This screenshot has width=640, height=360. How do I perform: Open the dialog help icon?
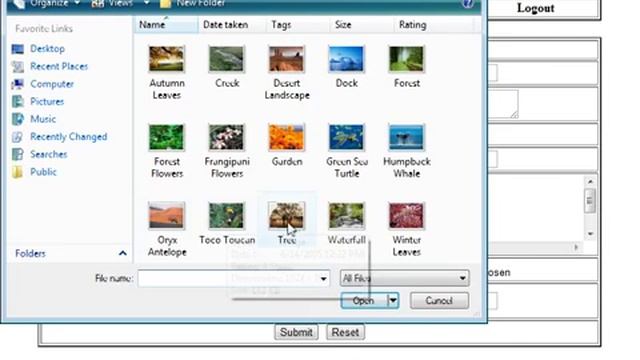[x=468, y=4]
